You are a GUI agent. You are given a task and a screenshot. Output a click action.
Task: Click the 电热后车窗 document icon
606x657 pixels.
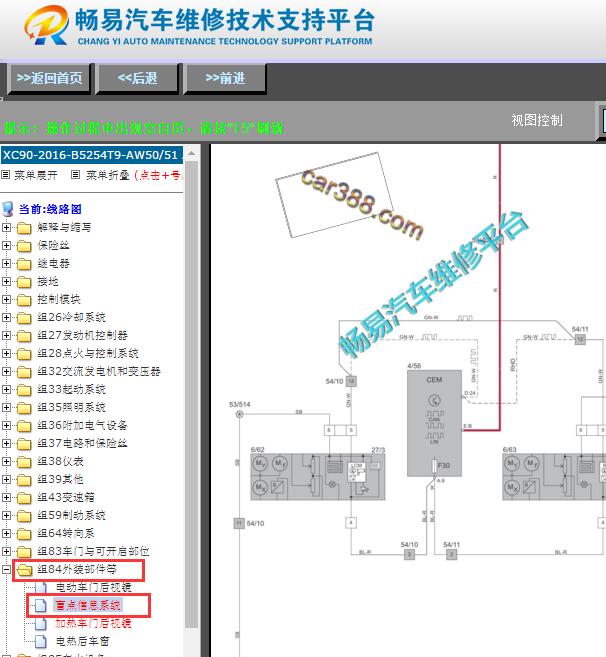(41, 641)
